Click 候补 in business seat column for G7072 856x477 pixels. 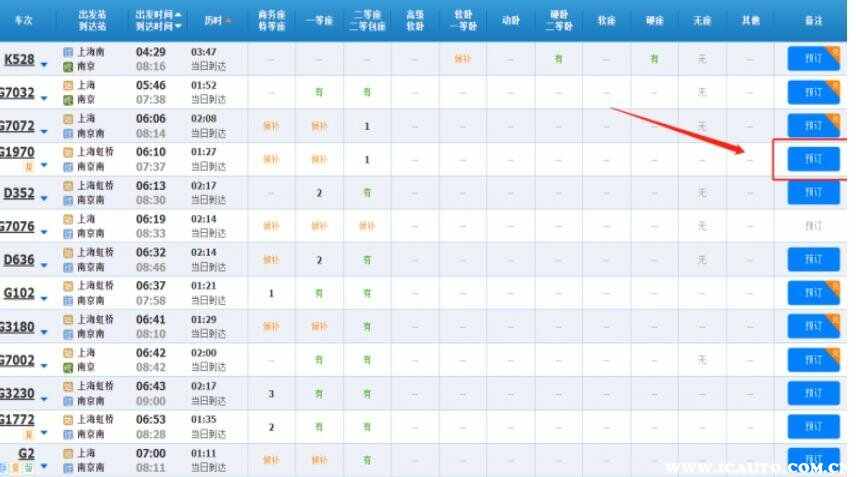(271, 126)
